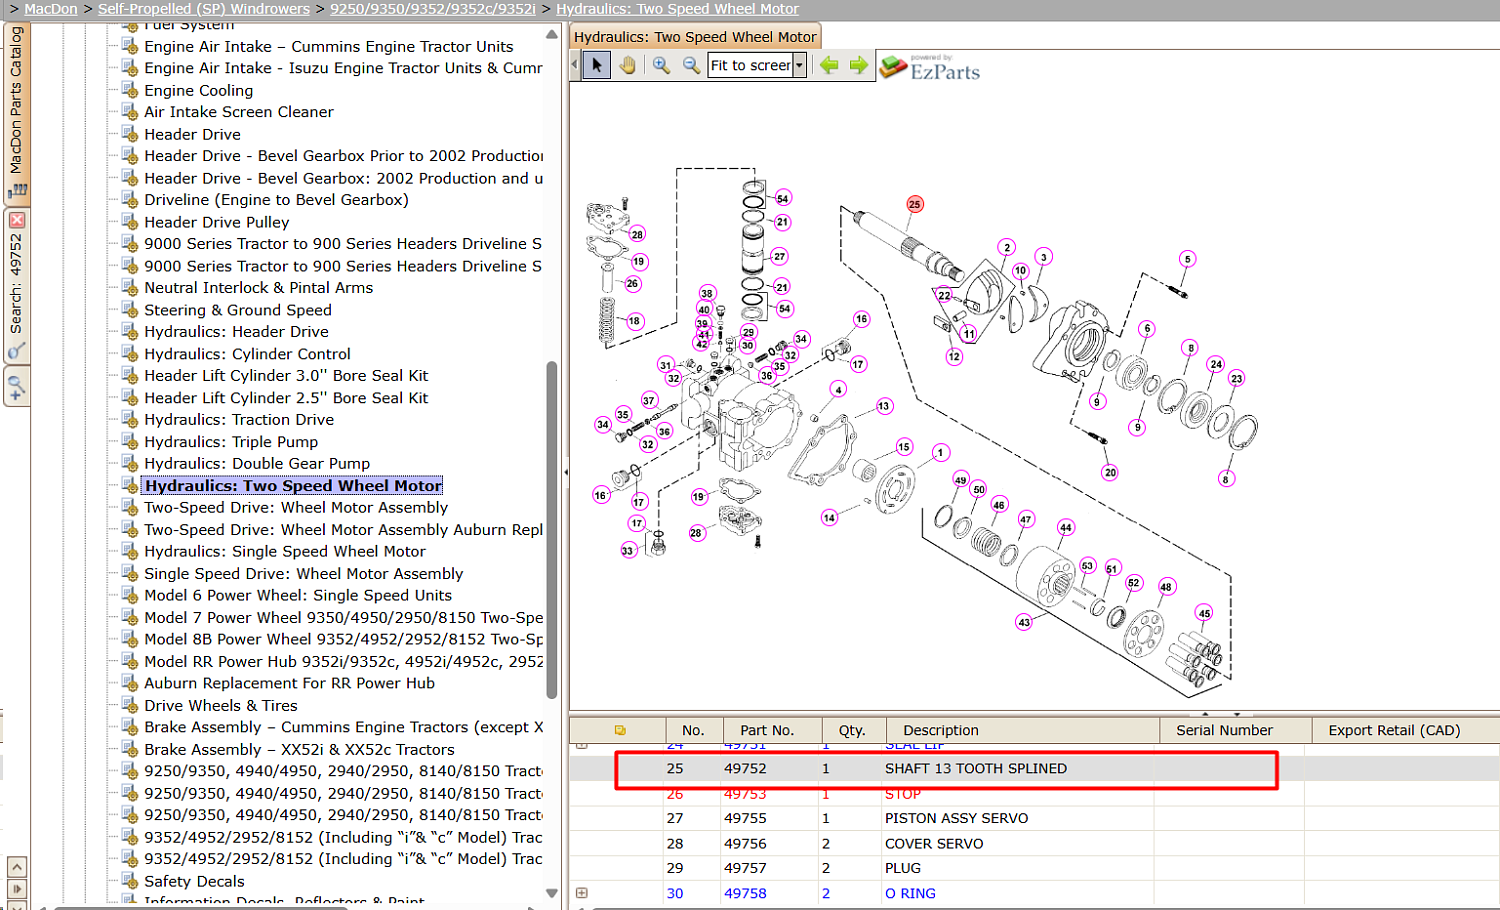Open the Hydraulics: Two Speed Wheel Motor breadcrumb
Viewport: 1500px width, 910px height.
pos(678,9)
